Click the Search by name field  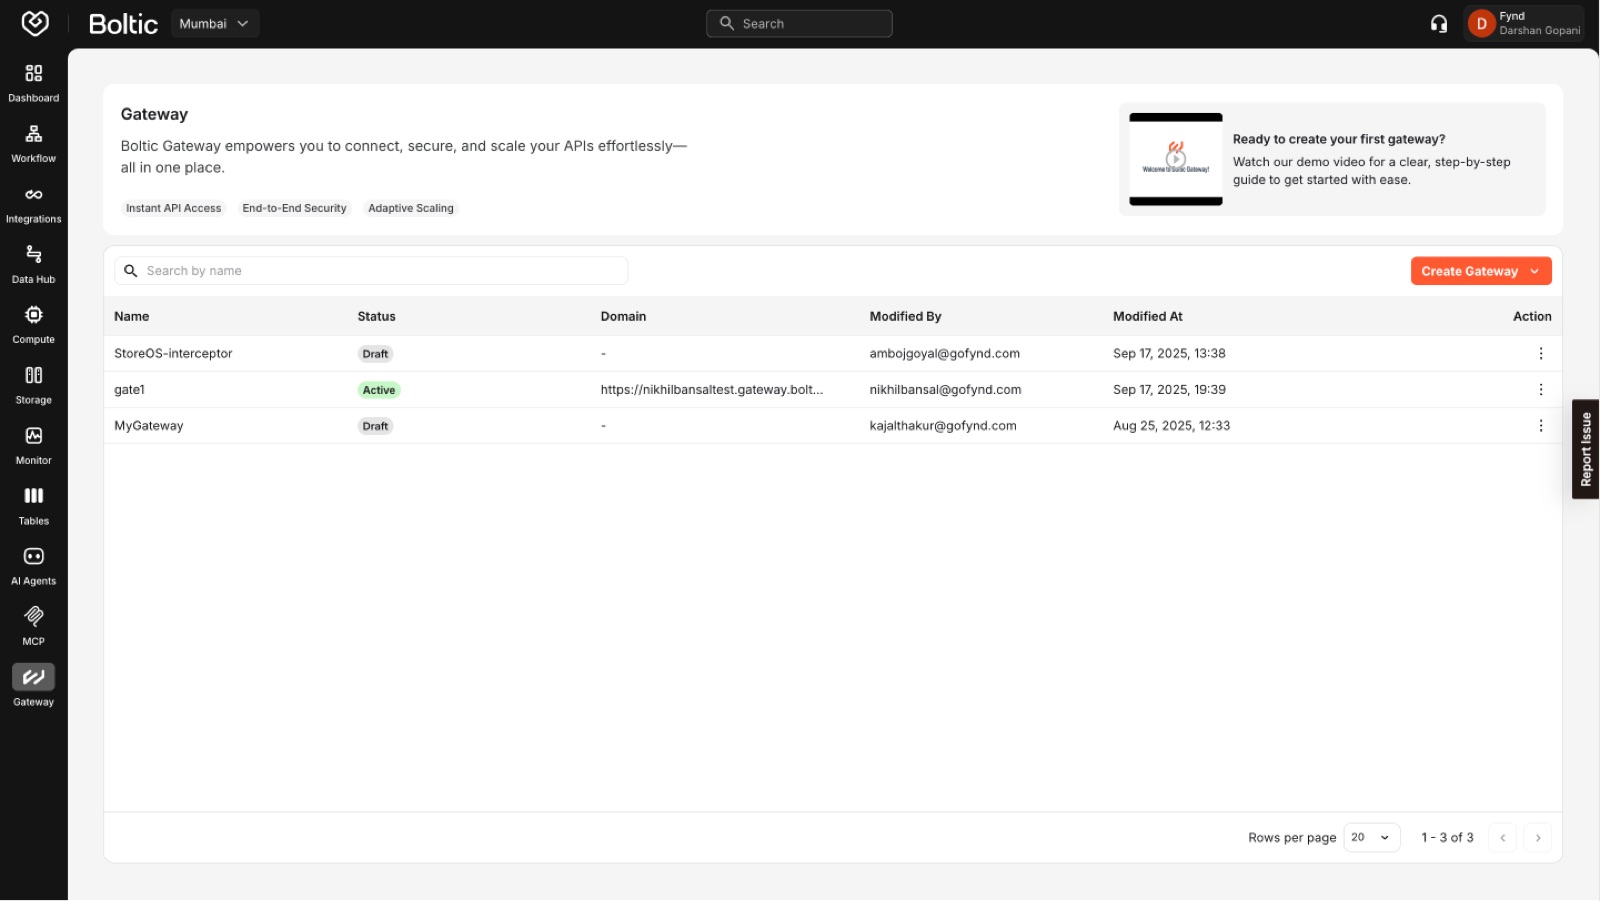pyautogui.click(x=371, y=271)
